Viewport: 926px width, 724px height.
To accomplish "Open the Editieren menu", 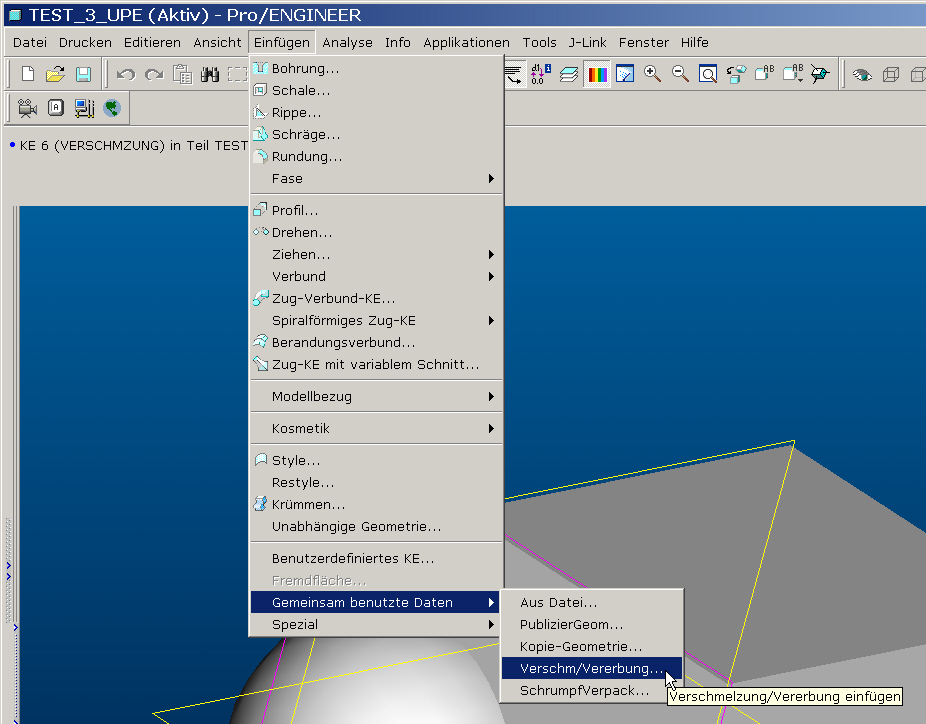I will pos(152,43).
